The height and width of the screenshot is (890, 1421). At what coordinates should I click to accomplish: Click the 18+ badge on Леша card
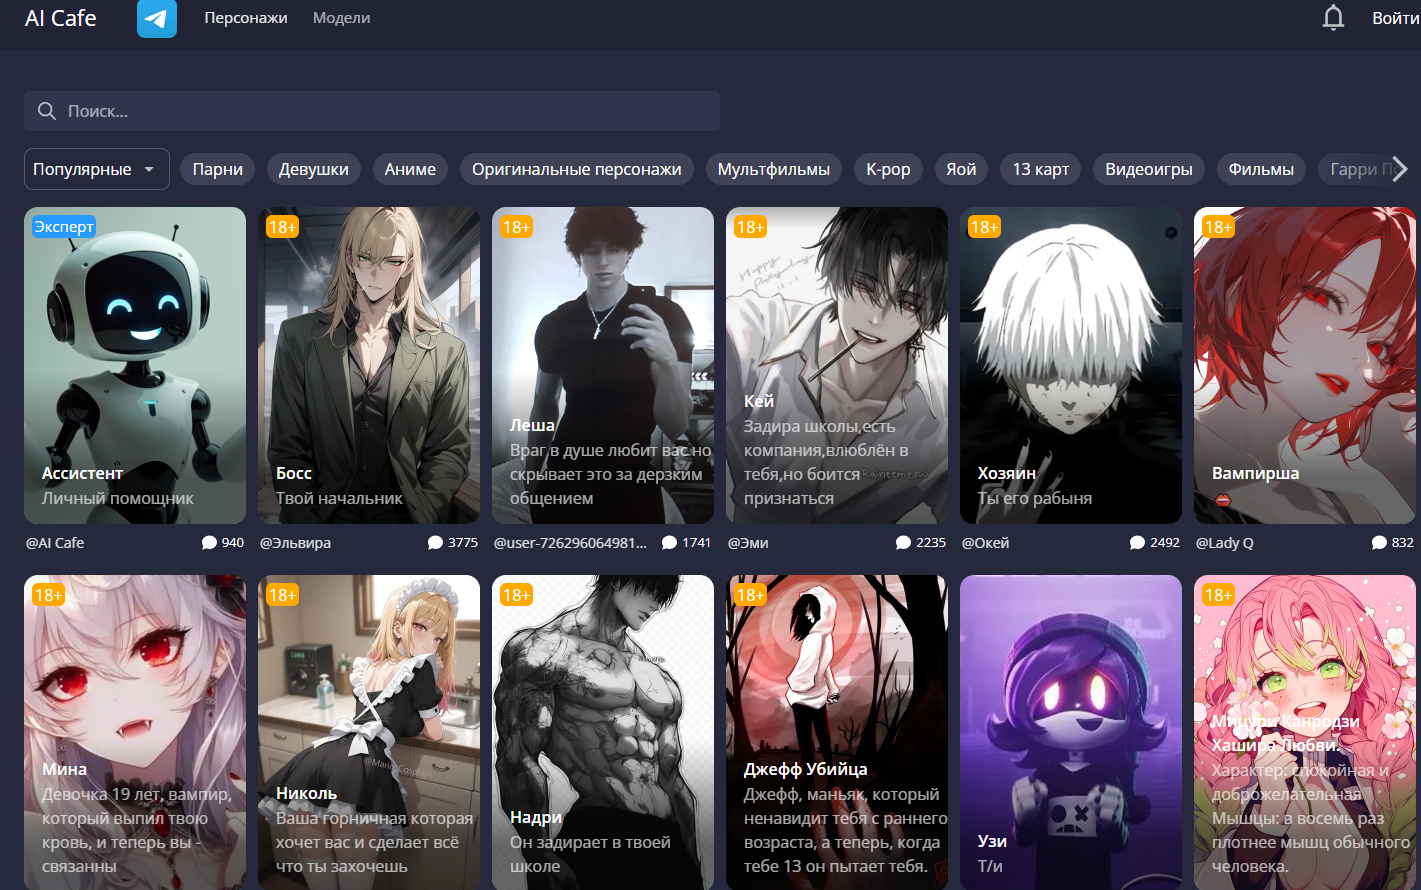pyautogui.click(x=516, y=227)
